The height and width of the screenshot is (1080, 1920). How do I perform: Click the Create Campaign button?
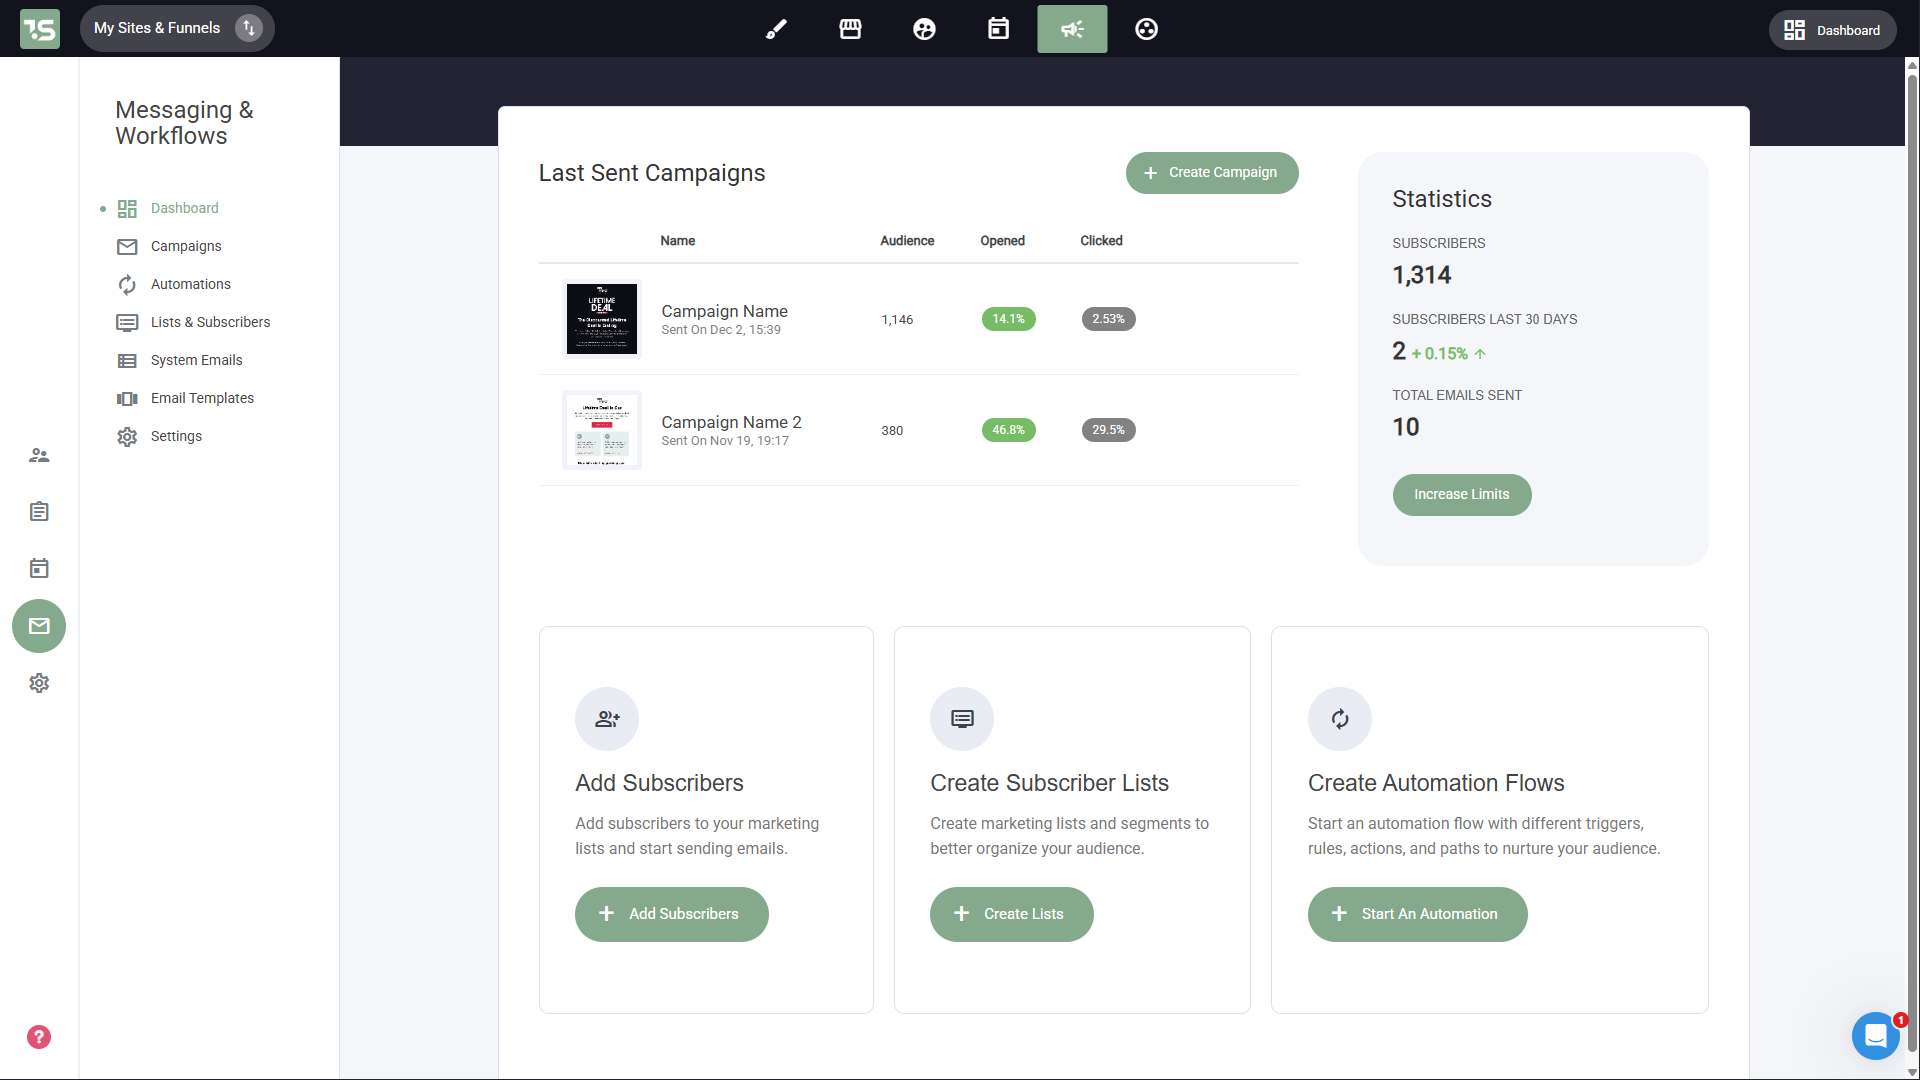pos(1212,173)
